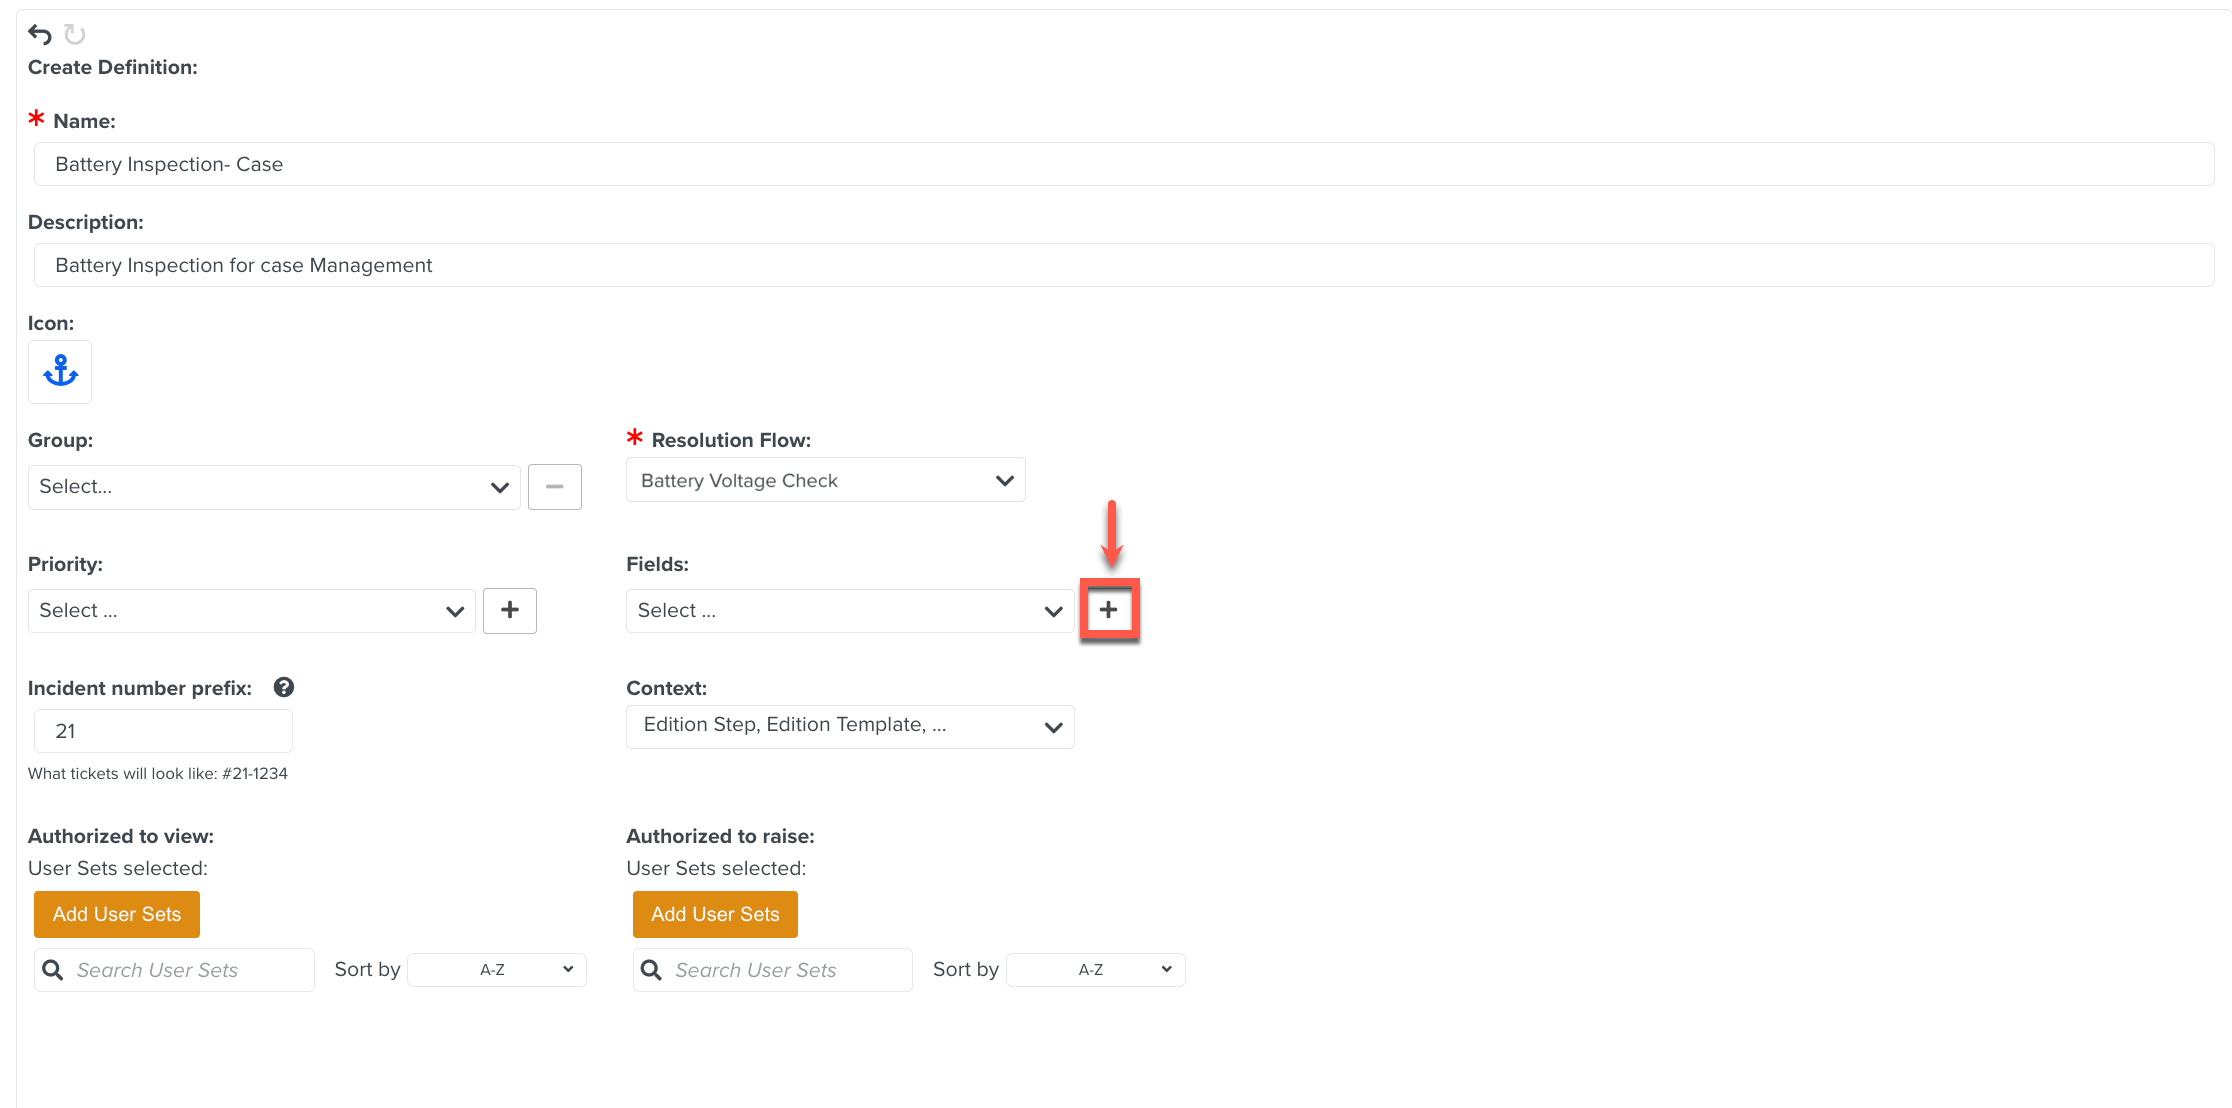Screen dimensions: 2232x1108
Task: Click the Name input field
Action: click(1123, 164)
